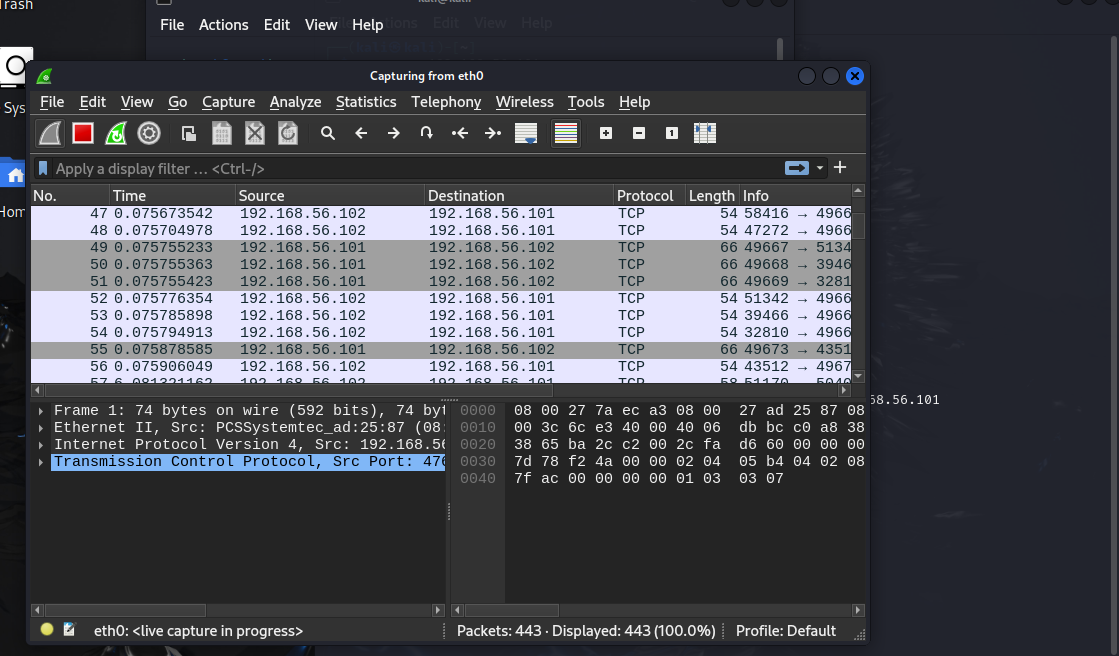Open the Statistics menu
The width and height of the screenshot is (1119, 656).
366,102
